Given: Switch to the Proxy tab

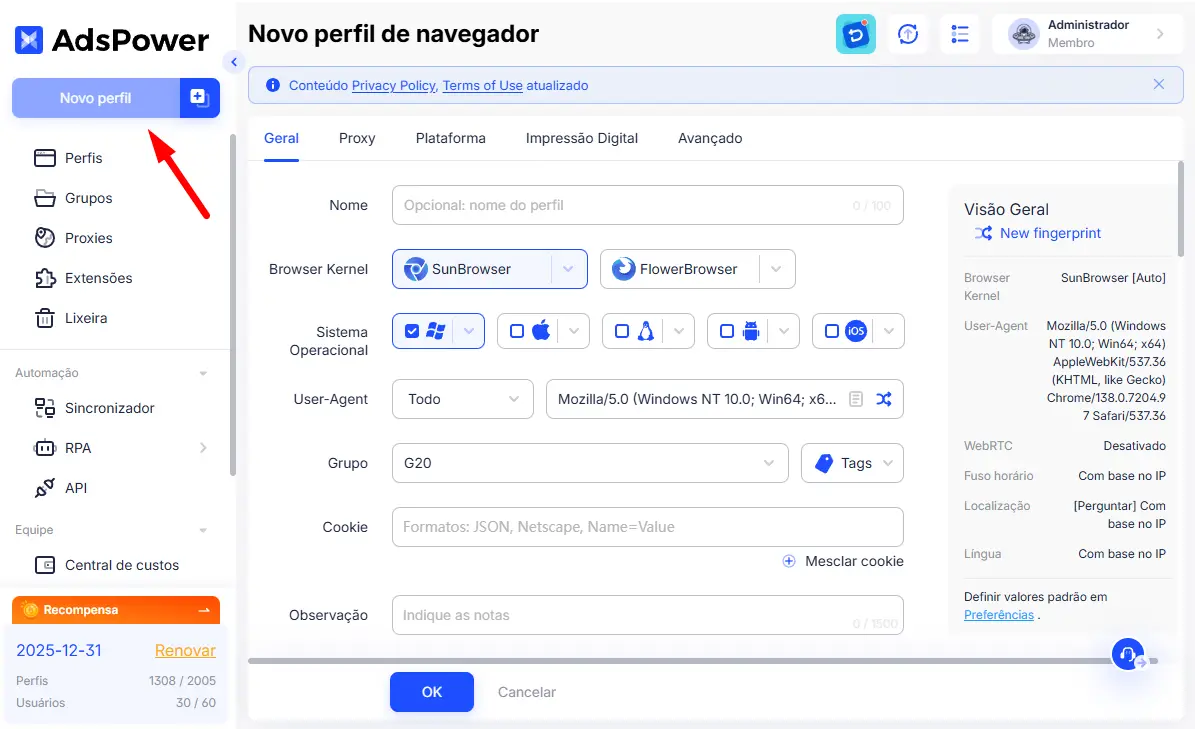Looking at the screenshot, I should pos(357,138).
